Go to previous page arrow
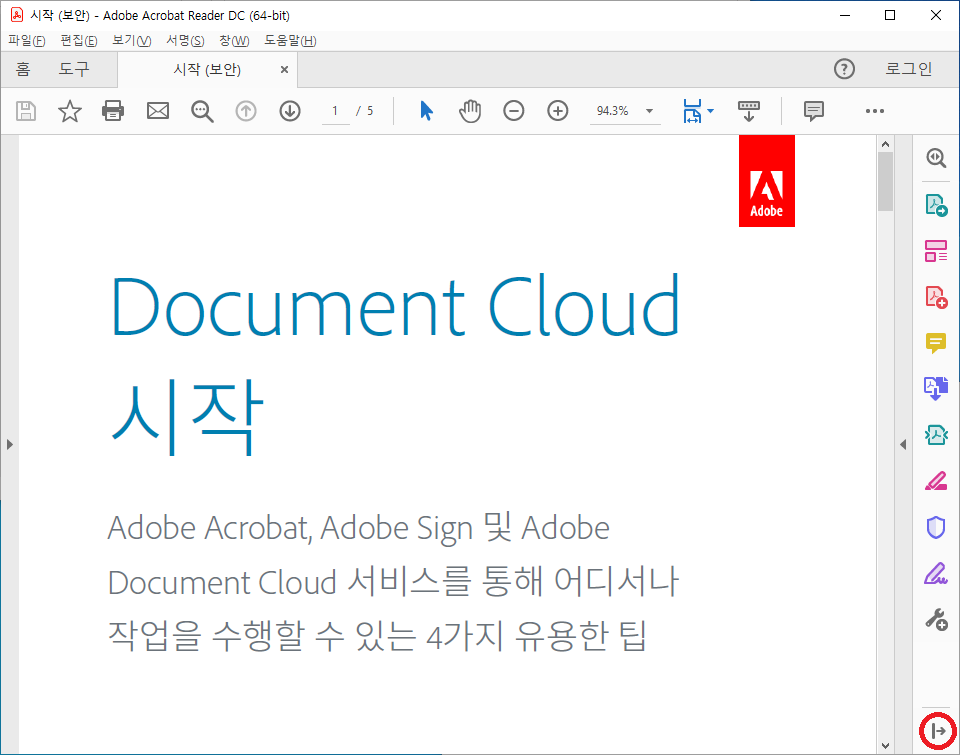The height and width of the screenshot is (755, 960). coord(246,111)
